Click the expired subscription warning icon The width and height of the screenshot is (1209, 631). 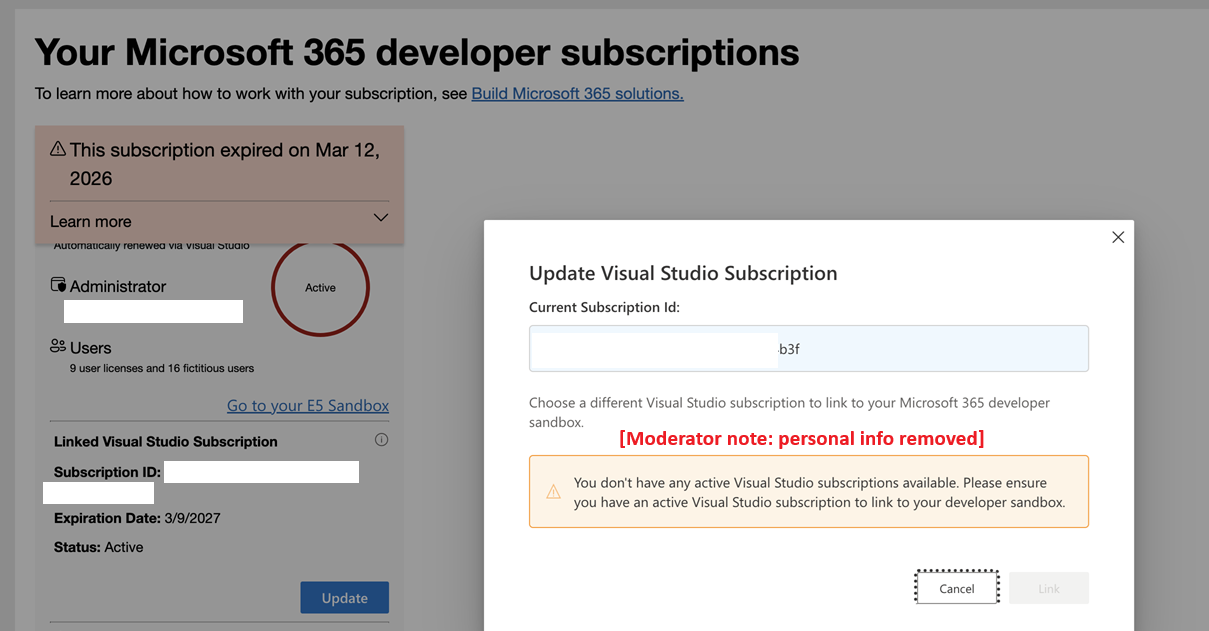(x=58, y=149)
